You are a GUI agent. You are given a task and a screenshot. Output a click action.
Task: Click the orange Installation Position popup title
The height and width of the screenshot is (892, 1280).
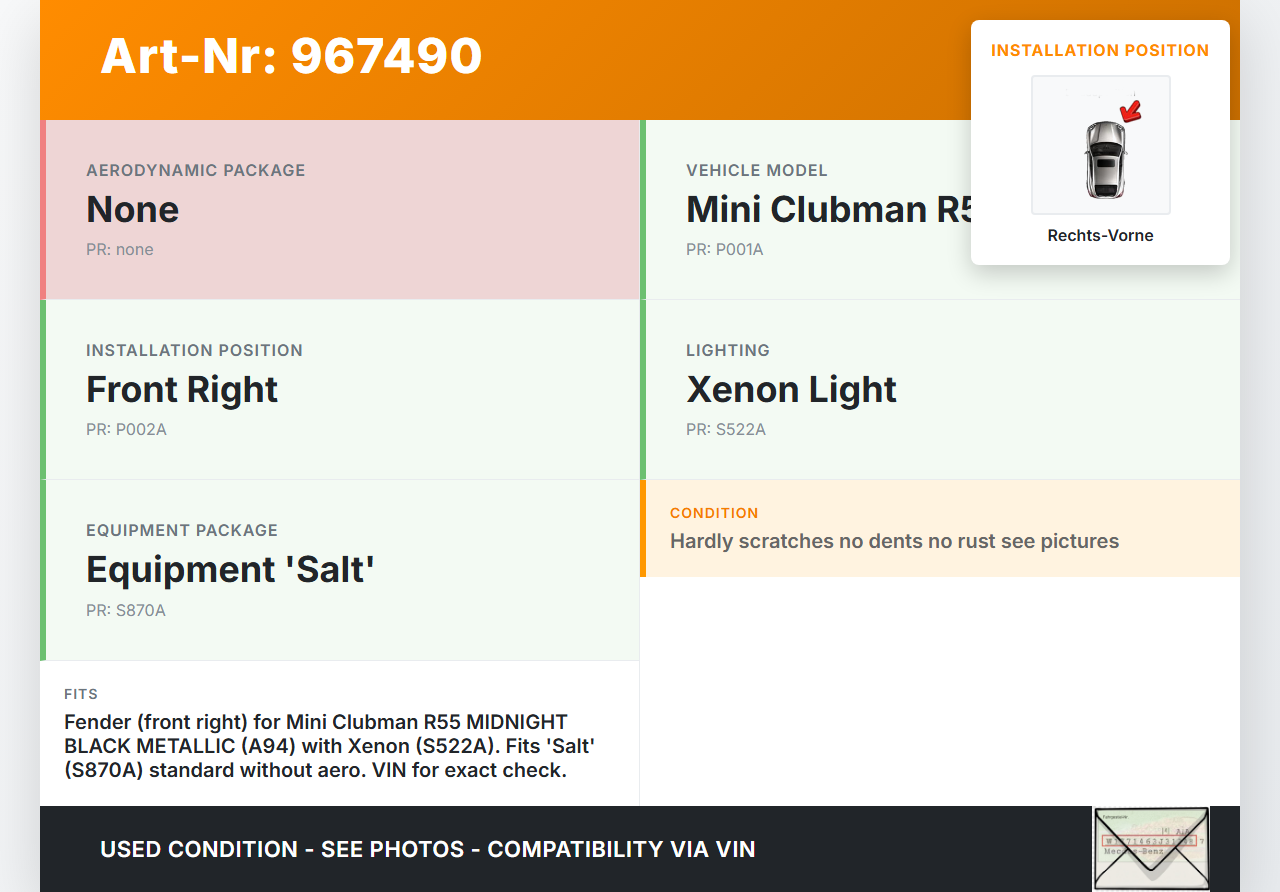coord(1100,50)
